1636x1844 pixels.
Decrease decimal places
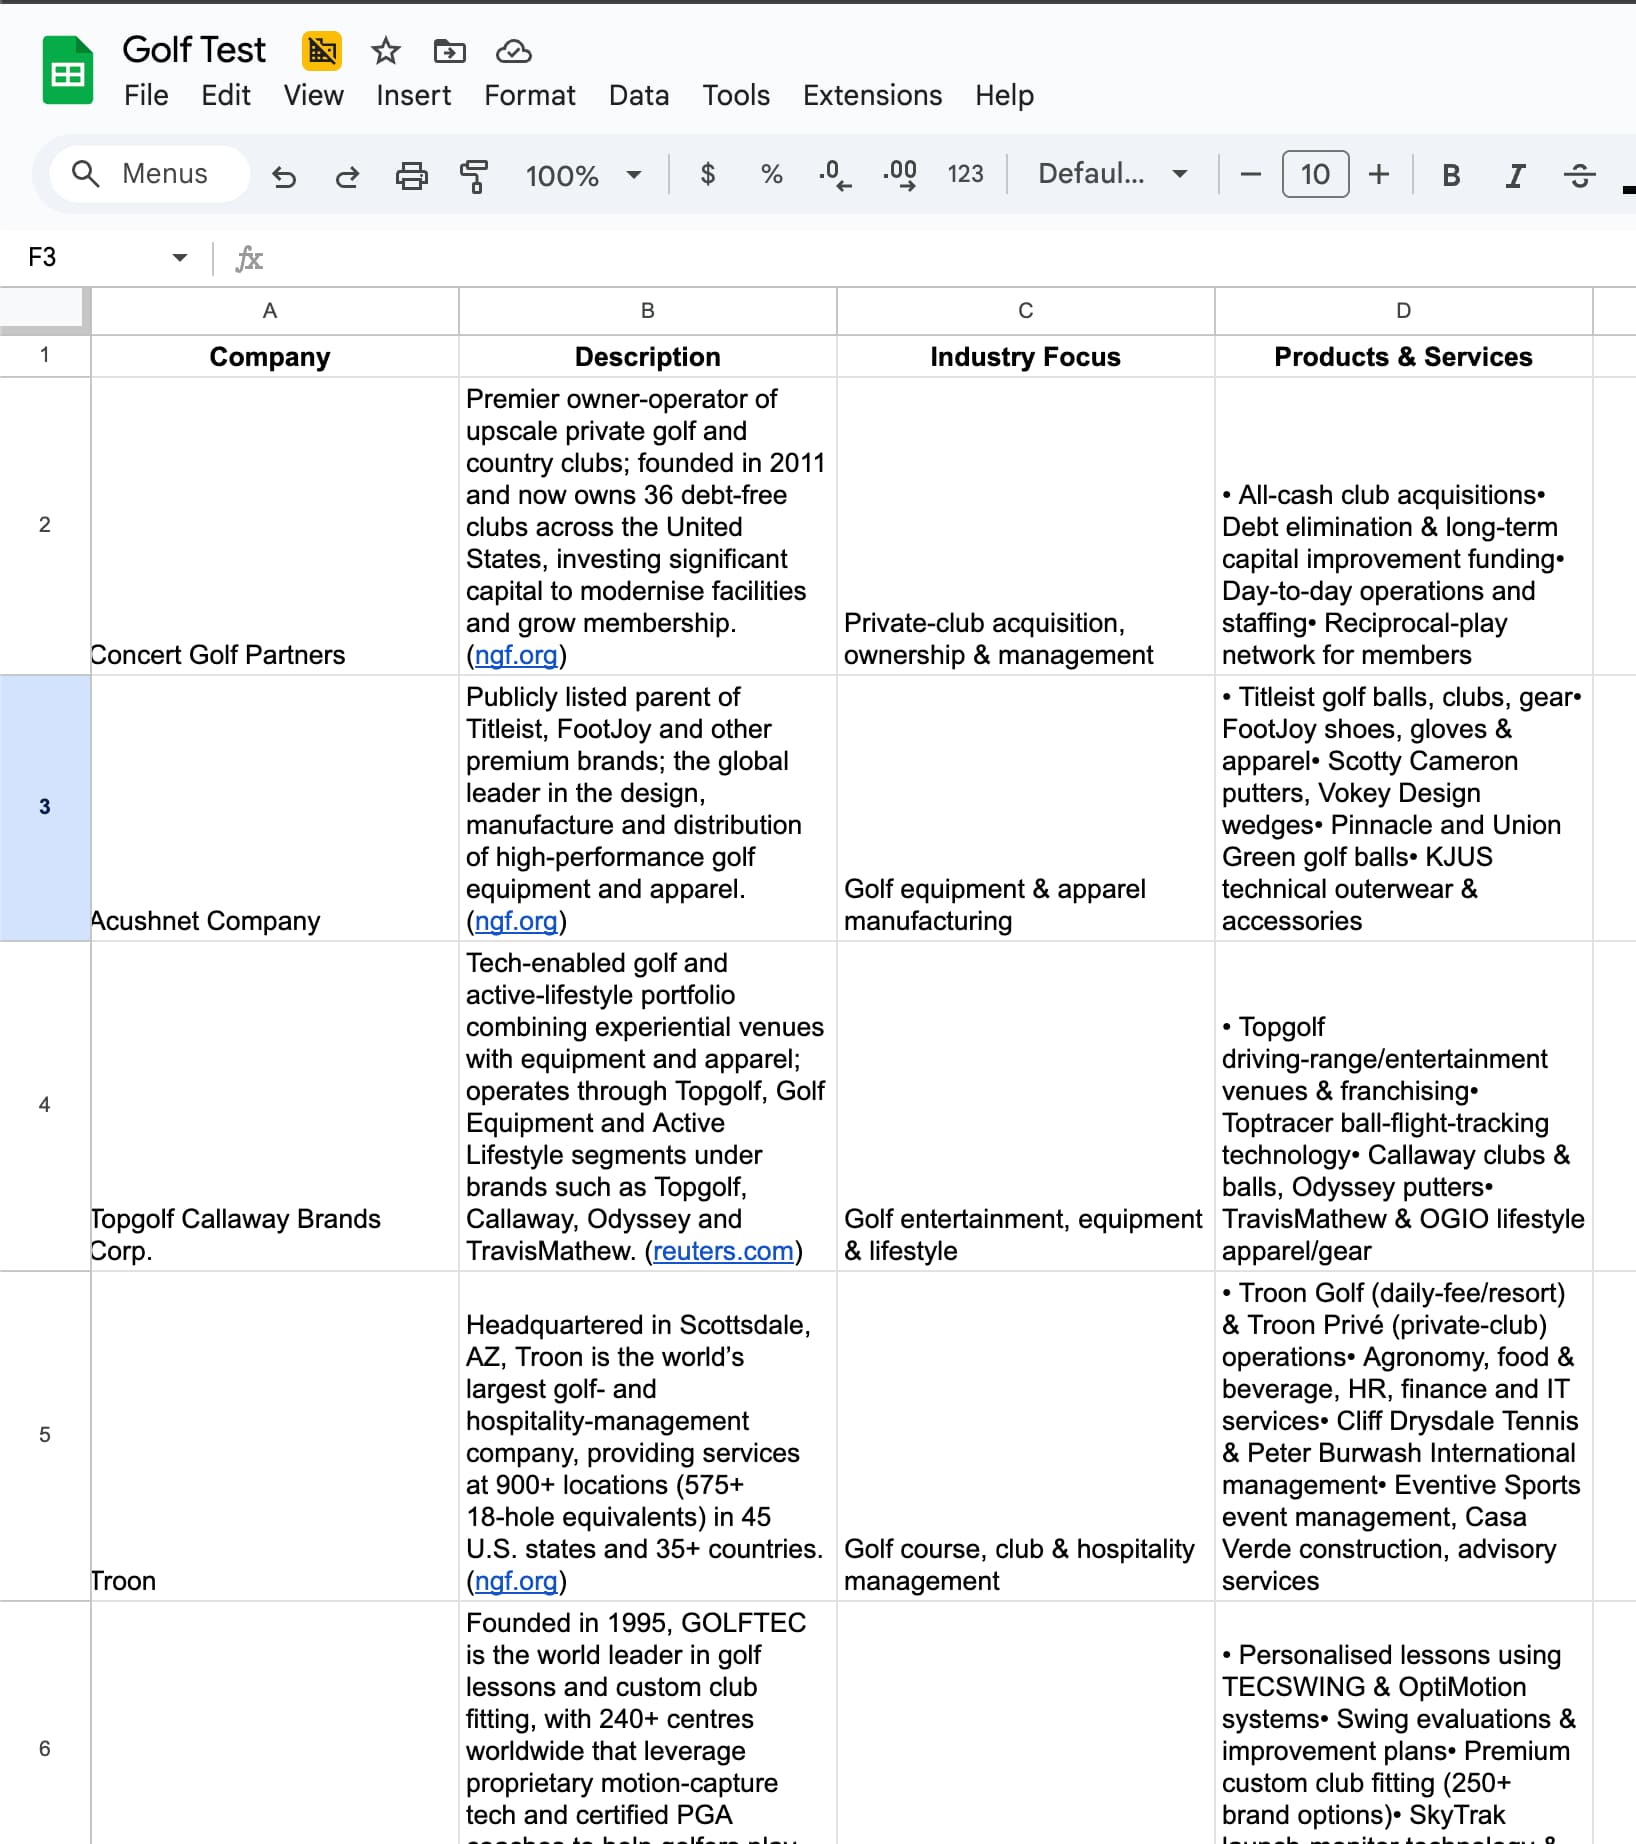tap(835, 175)
